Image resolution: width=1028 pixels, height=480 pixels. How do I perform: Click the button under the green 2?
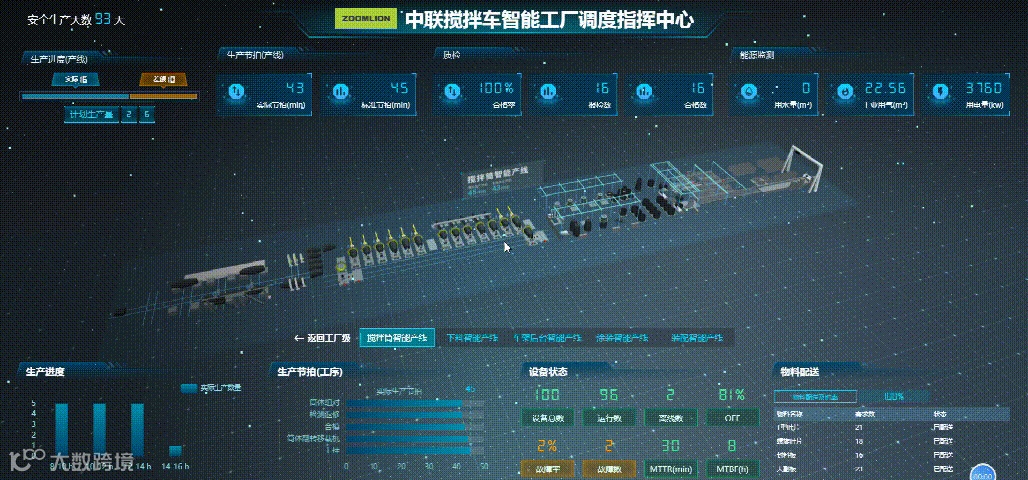click(671, 418)
